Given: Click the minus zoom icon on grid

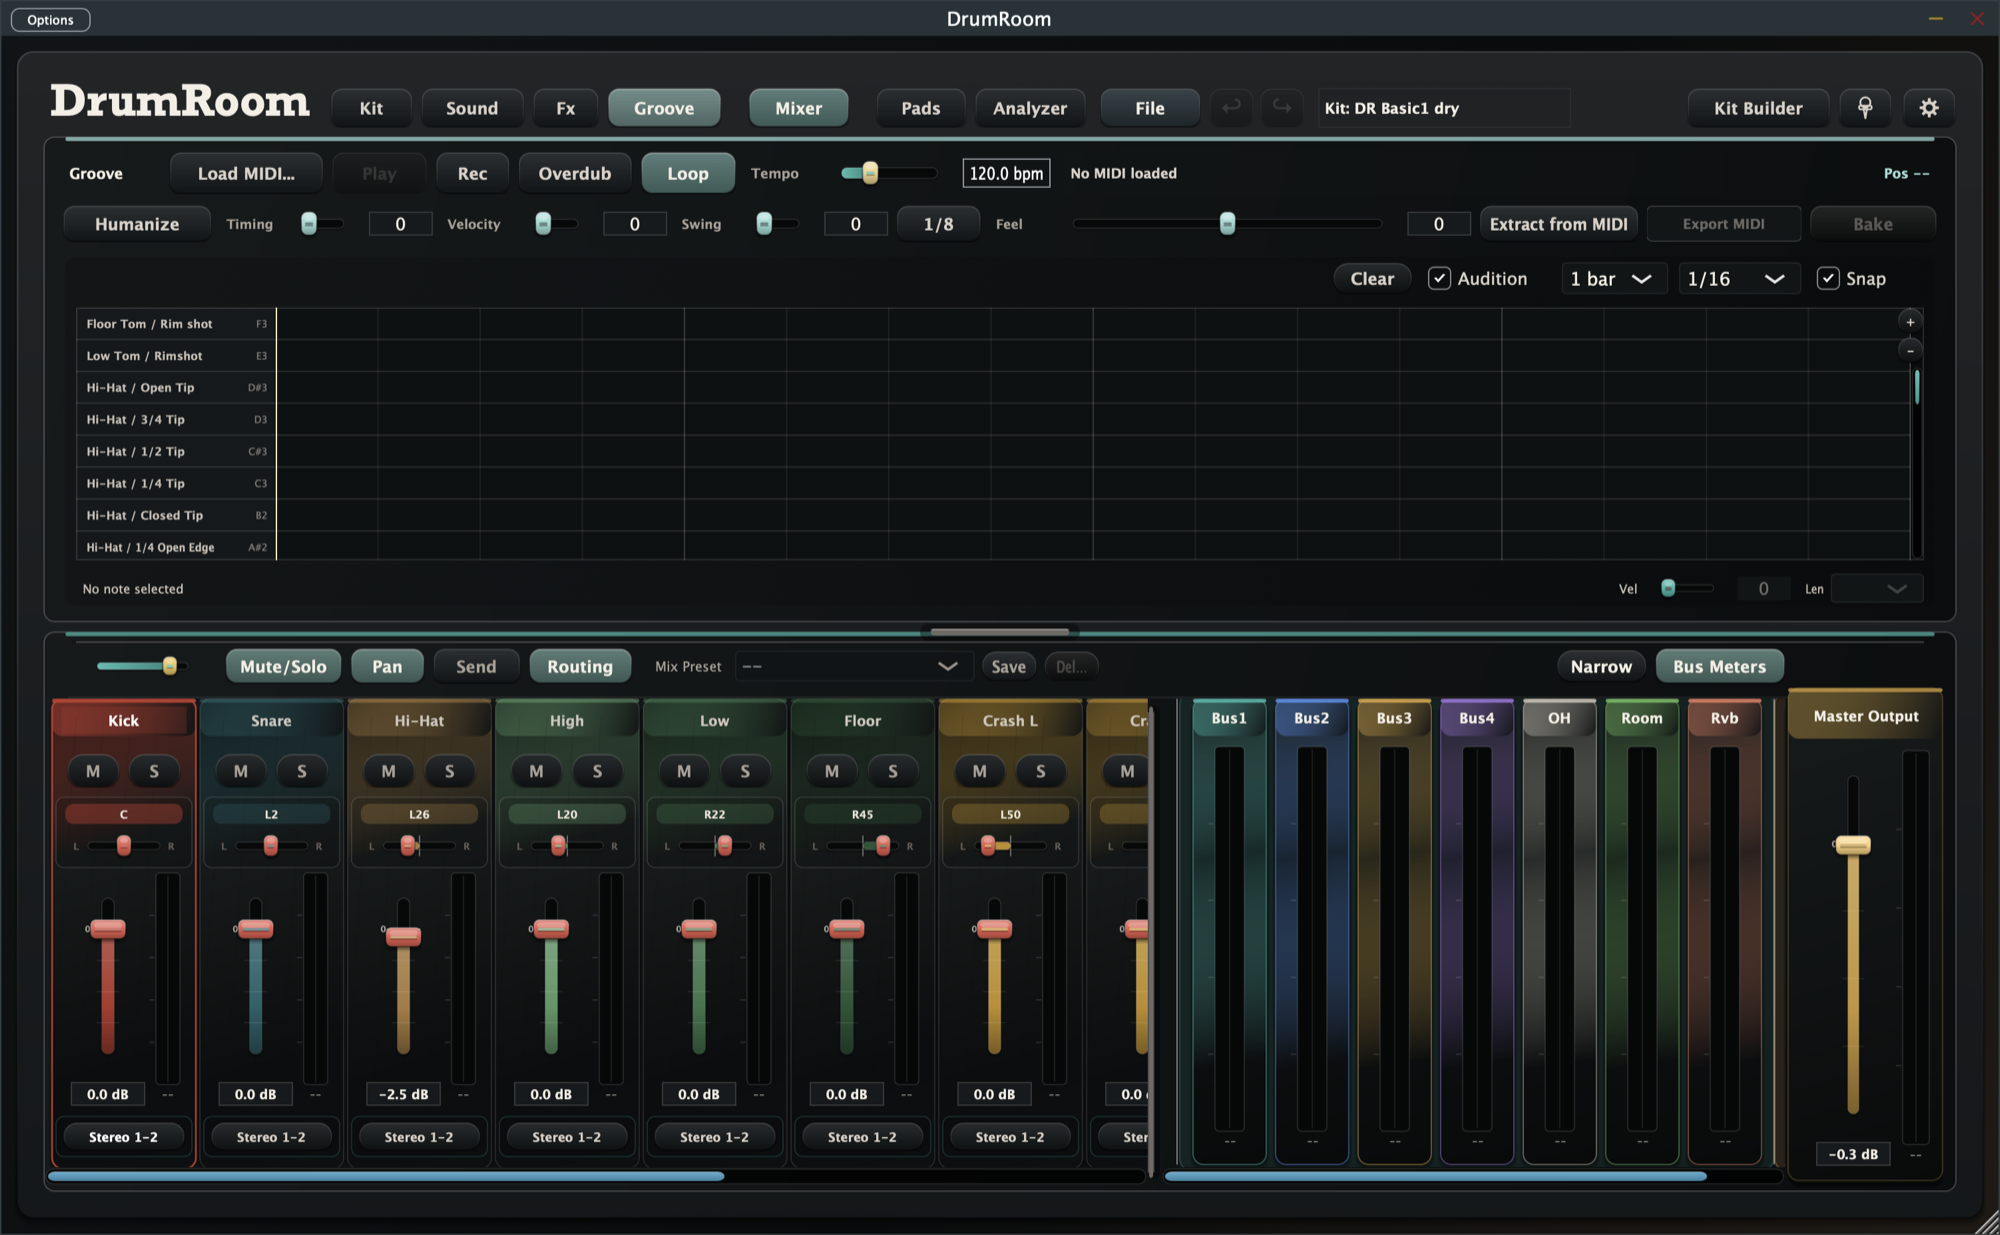Looking at the screenshot, I should (x=1910, y=350).
